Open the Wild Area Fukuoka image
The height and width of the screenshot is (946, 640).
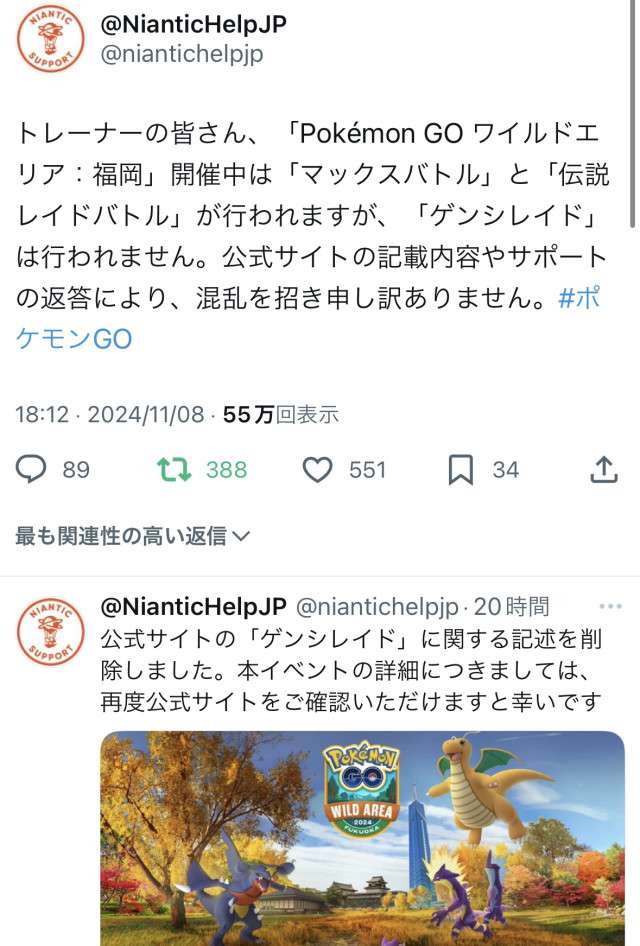point(363,838)
